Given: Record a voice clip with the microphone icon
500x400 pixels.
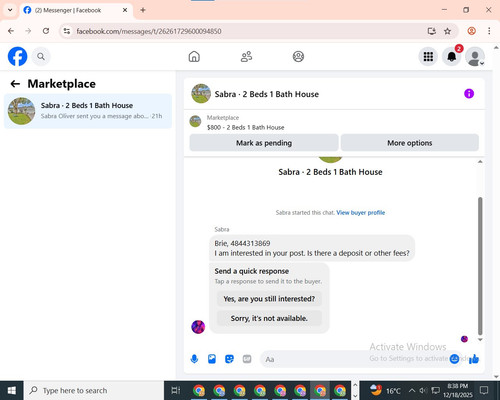Looking at the screenshot, I should click(x=194, y=359).
